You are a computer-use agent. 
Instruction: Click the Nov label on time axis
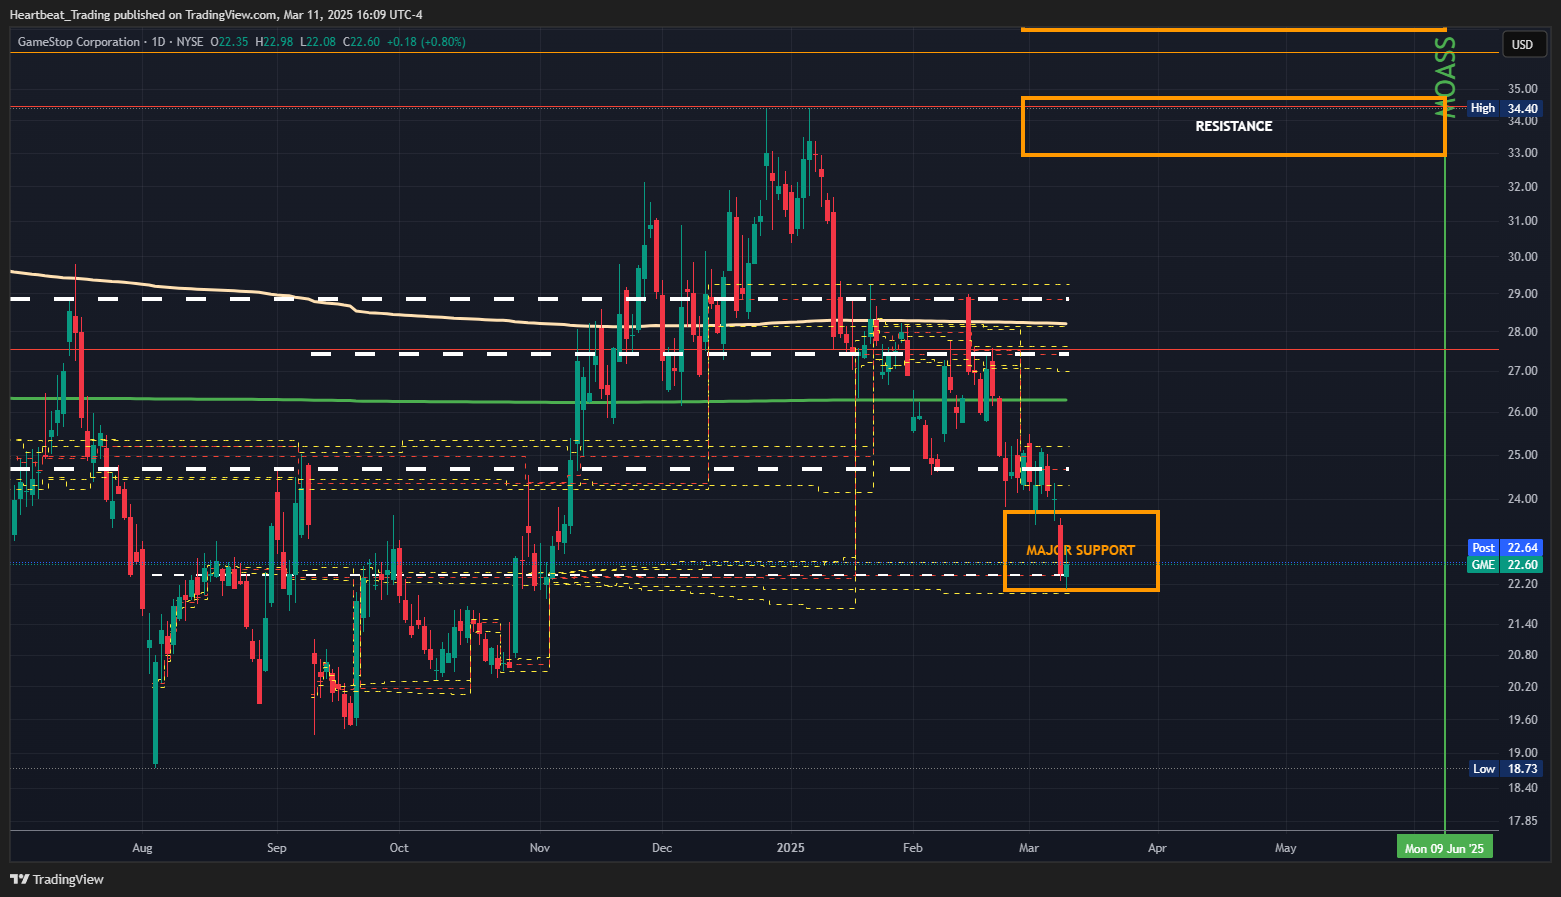540,848
